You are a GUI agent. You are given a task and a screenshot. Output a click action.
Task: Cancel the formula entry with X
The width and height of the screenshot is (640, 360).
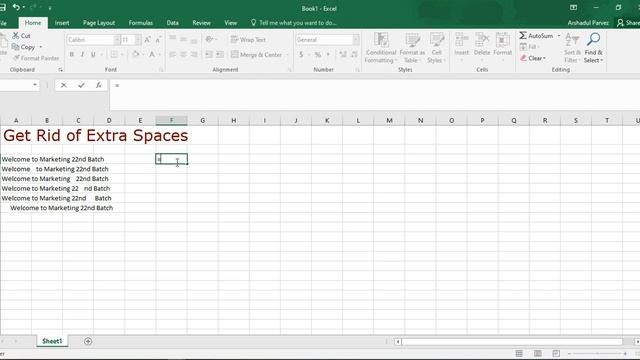pyautogui.click(x=63, y=85)
